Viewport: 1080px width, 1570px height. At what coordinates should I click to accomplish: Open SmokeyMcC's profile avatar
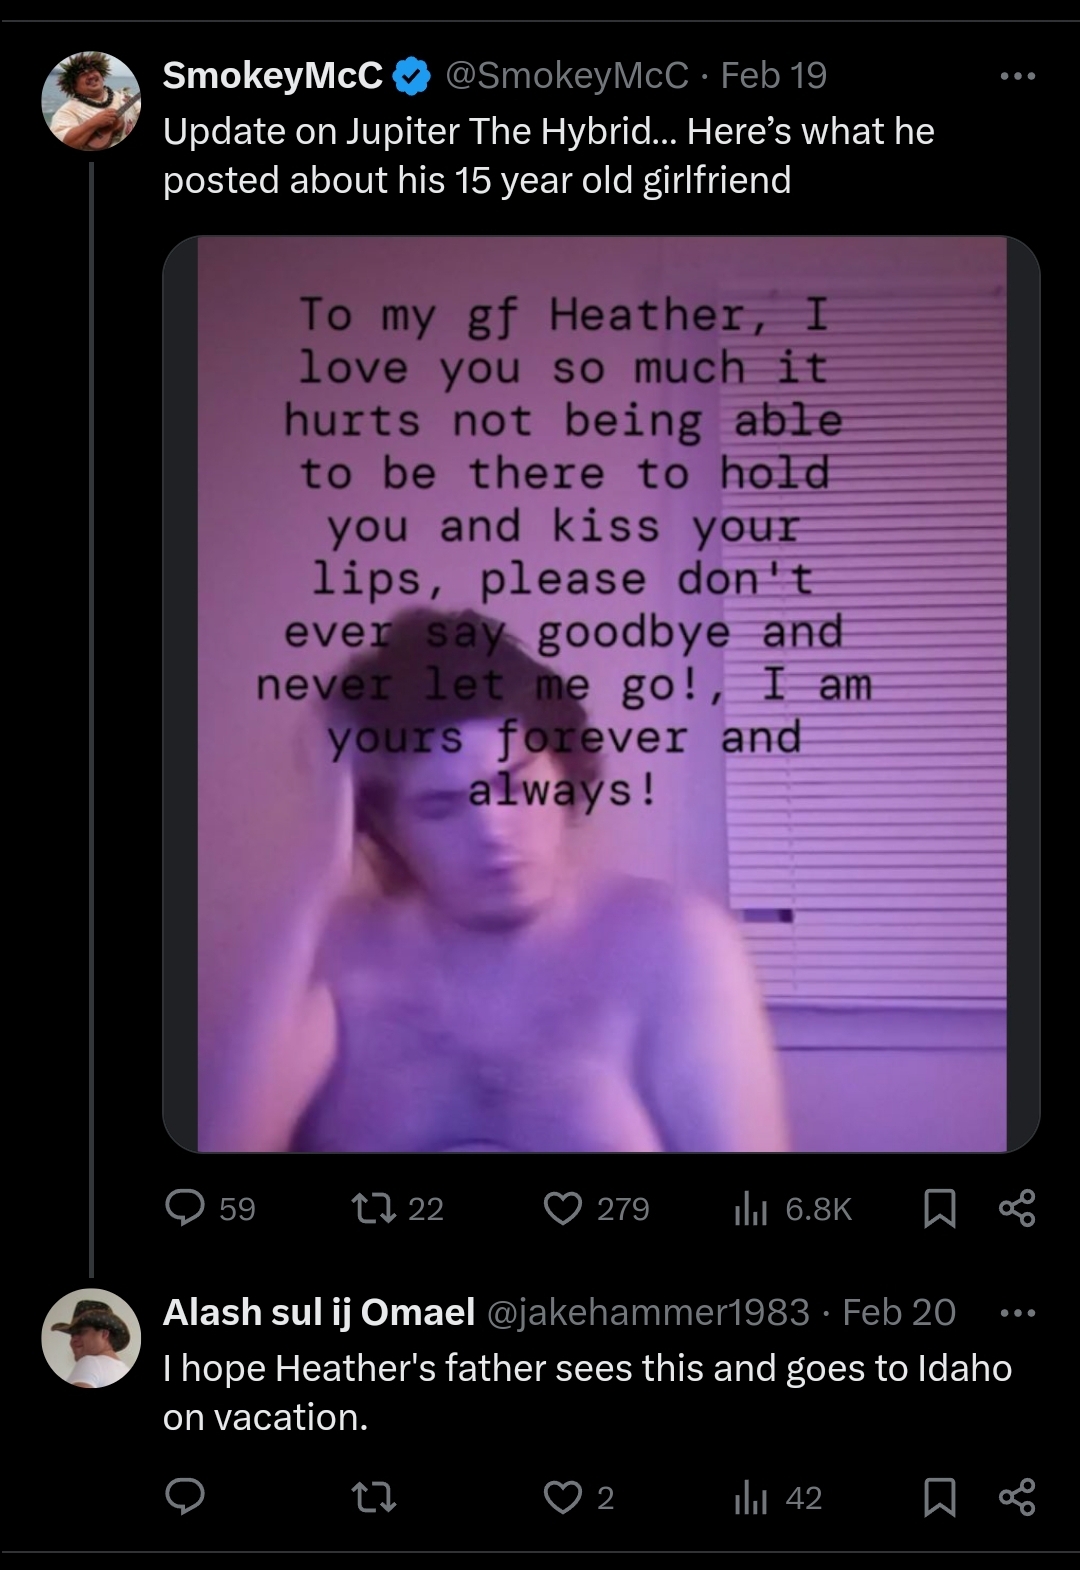pos(91,101)
